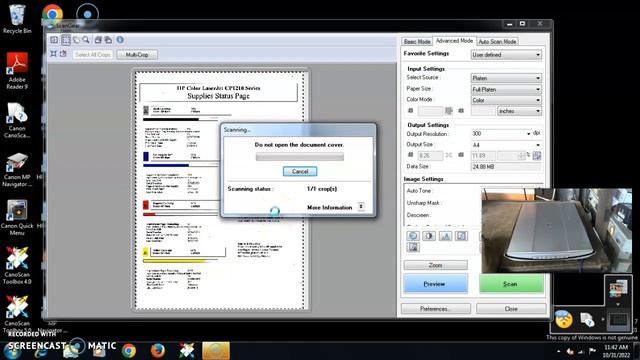Open the Histogram adjustment icon
640x360 pixels.
[445, 236]
